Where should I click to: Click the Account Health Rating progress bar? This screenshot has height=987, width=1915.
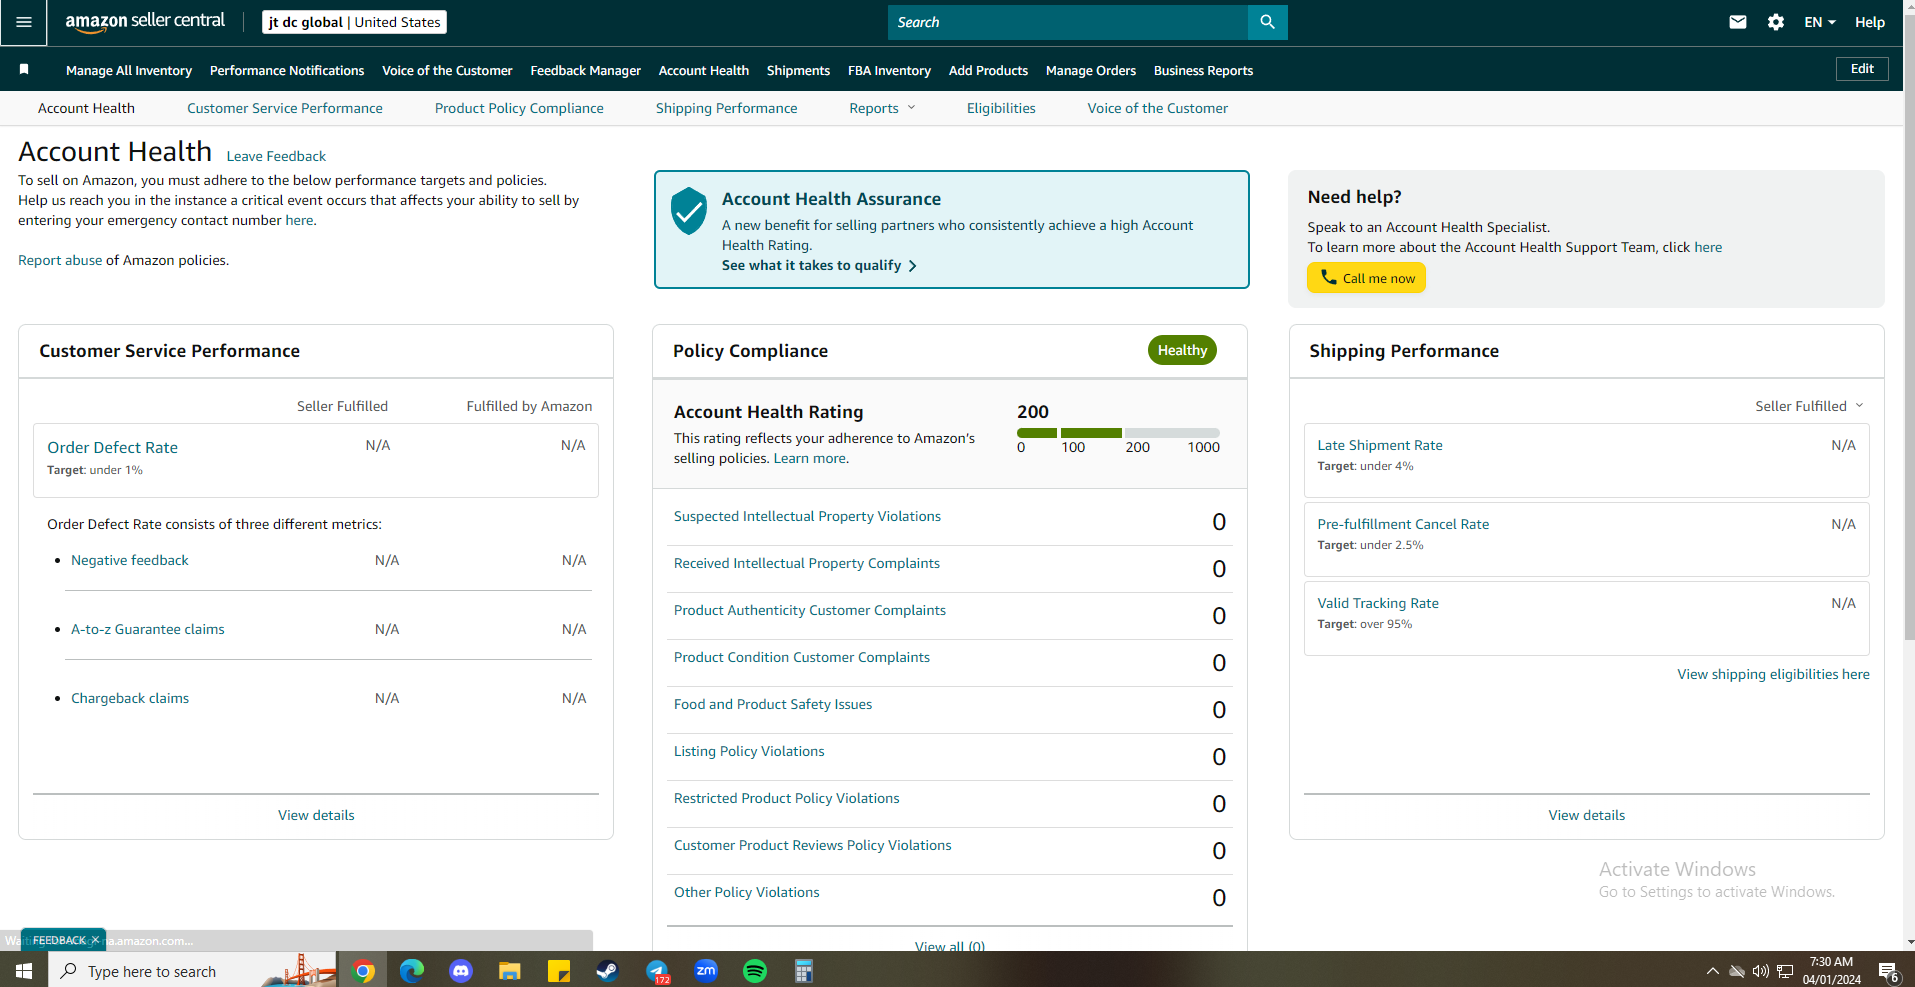1118,433
